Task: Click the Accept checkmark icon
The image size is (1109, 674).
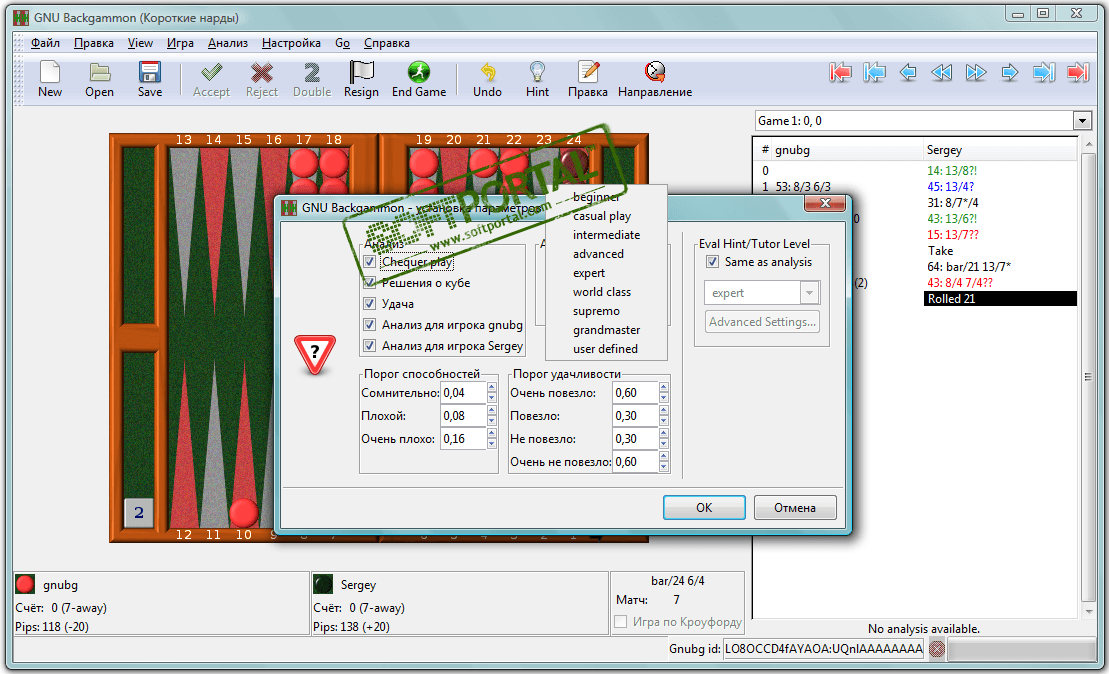Action: pyautogui.click(x=211, y=73)
